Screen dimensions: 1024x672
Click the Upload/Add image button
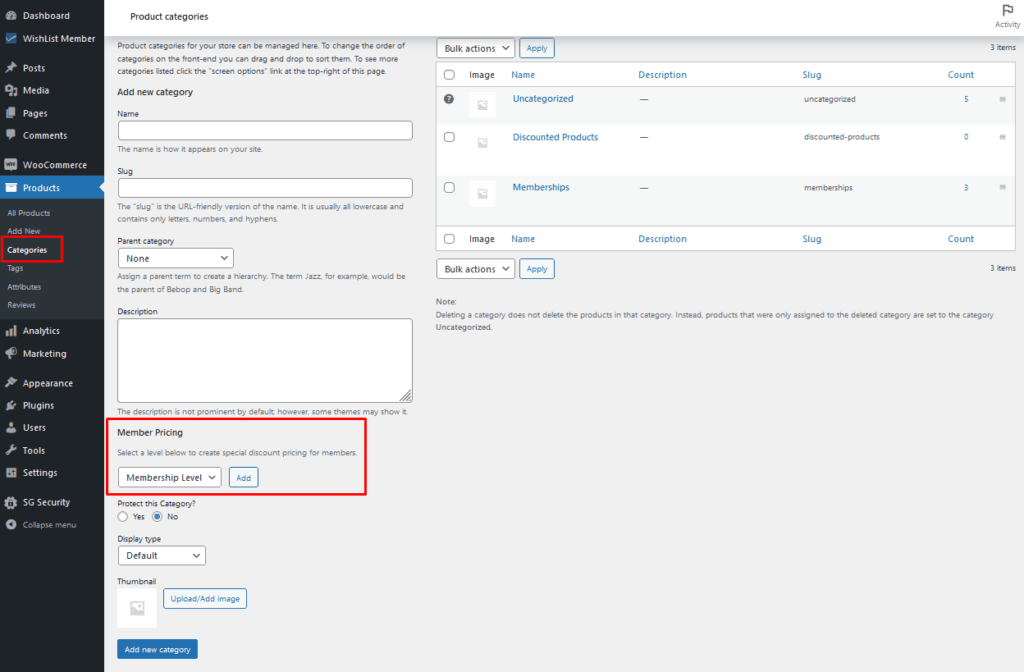pos(205,599)
